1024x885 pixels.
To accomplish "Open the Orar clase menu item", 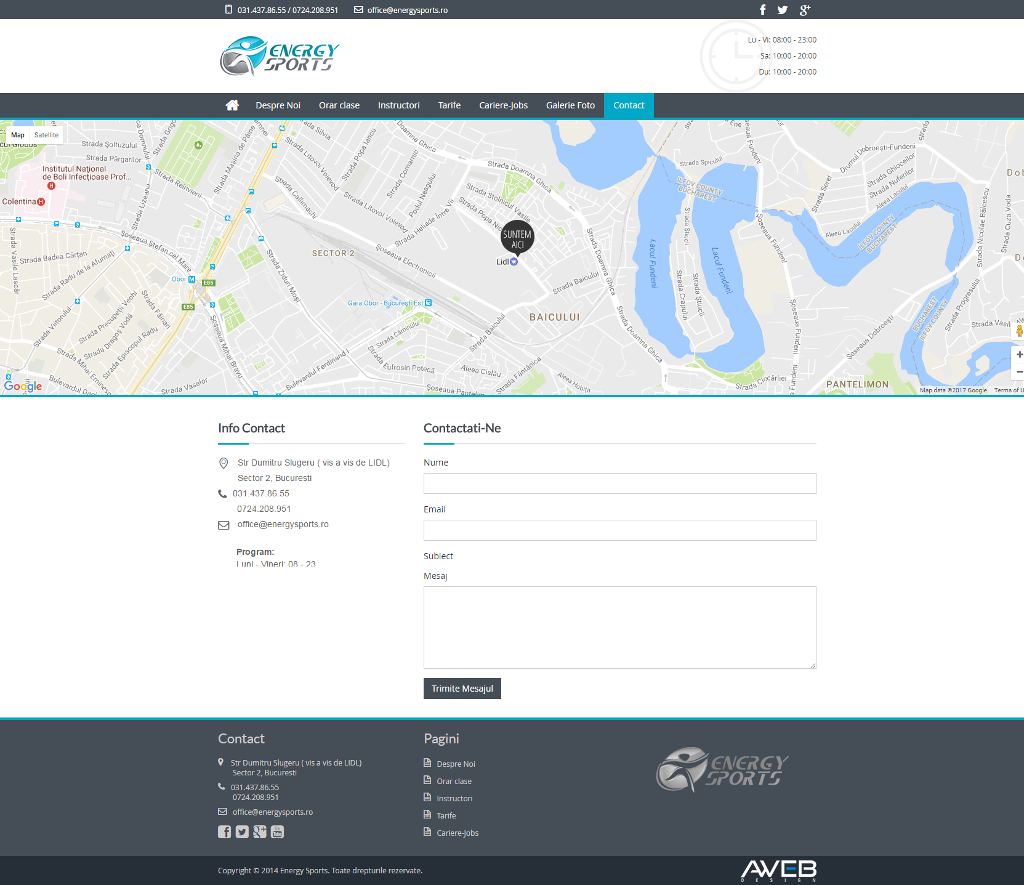I will 339,105.
